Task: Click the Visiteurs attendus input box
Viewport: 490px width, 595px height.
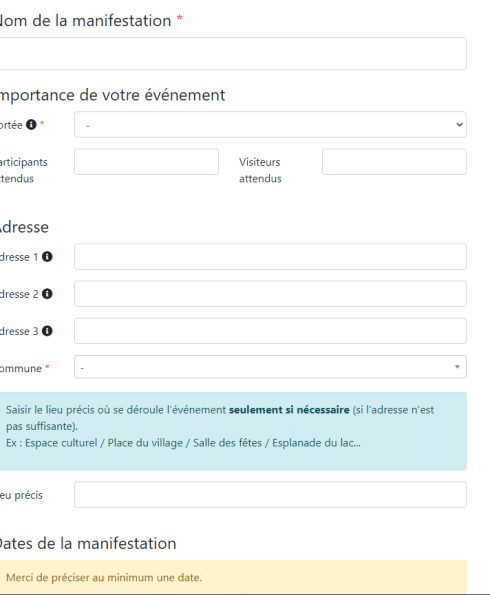Action: (394, 162)
